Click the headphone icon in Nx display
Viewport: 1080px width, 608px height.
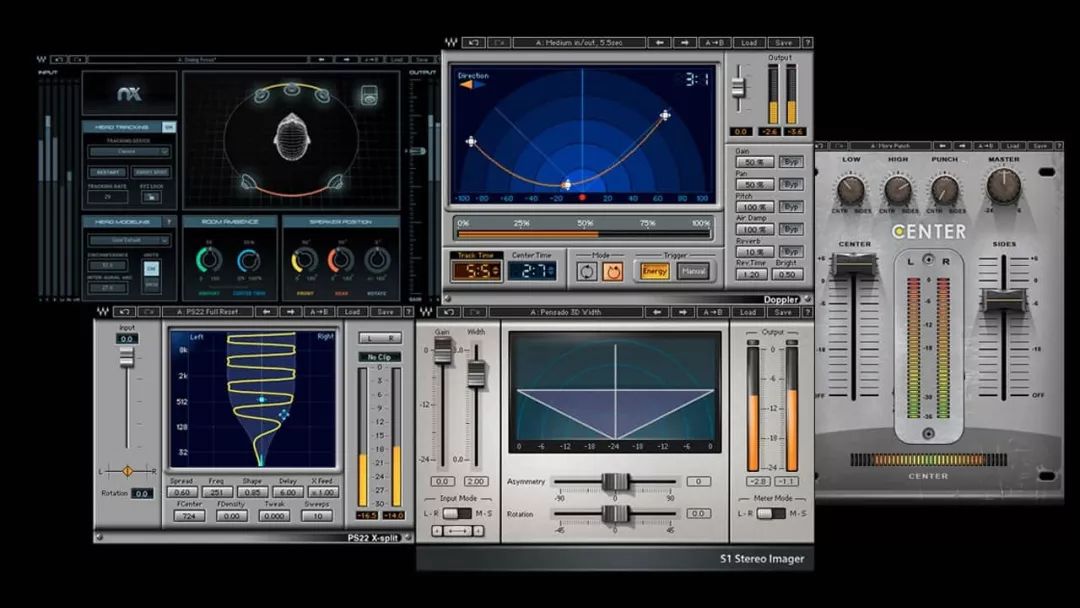tap(369, 96)
